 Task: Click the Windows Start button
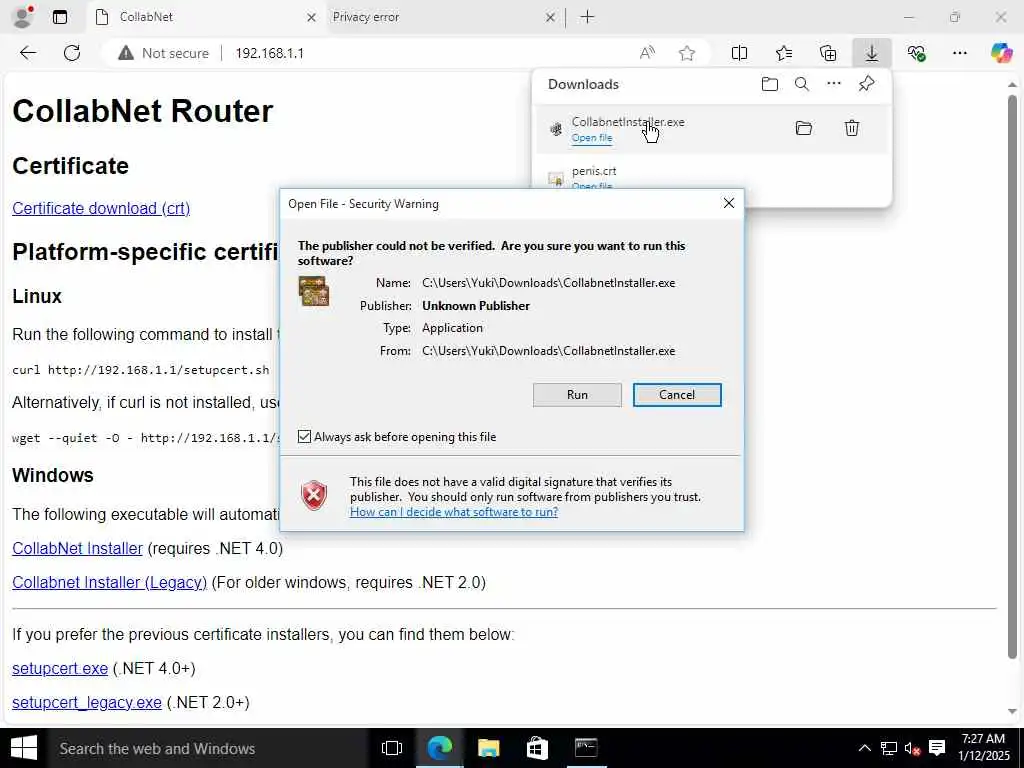point(24,748)
